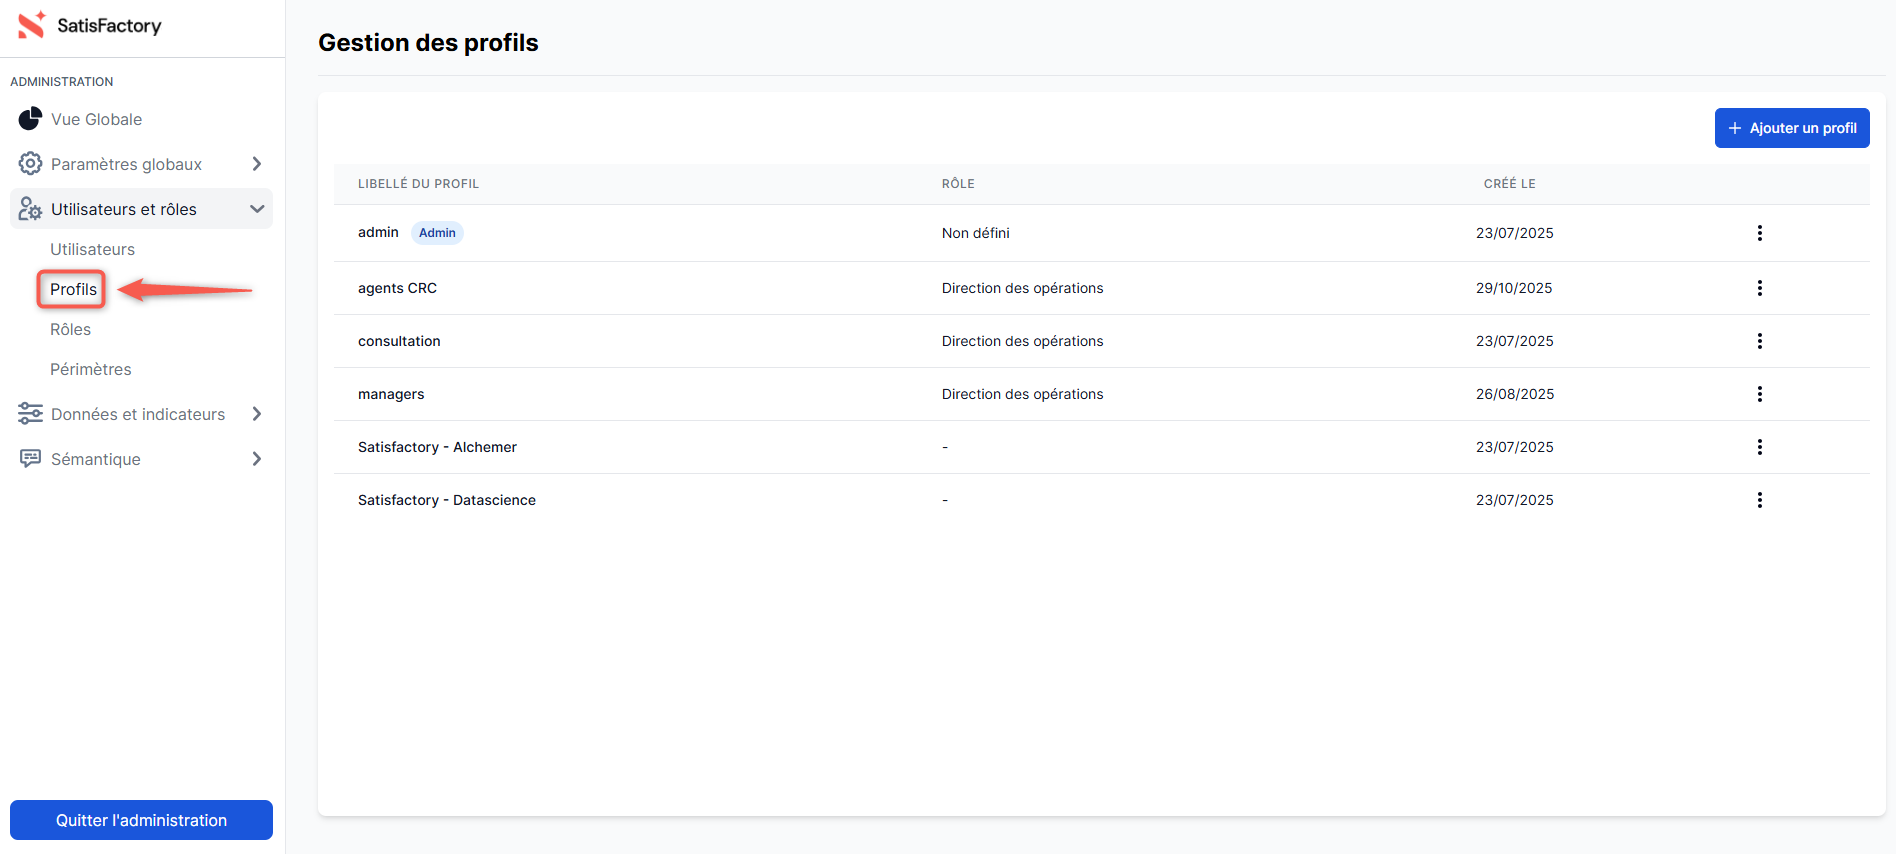
Task: Click the Sémantique chat bubble icon
Action: click(x=30, y=459)
